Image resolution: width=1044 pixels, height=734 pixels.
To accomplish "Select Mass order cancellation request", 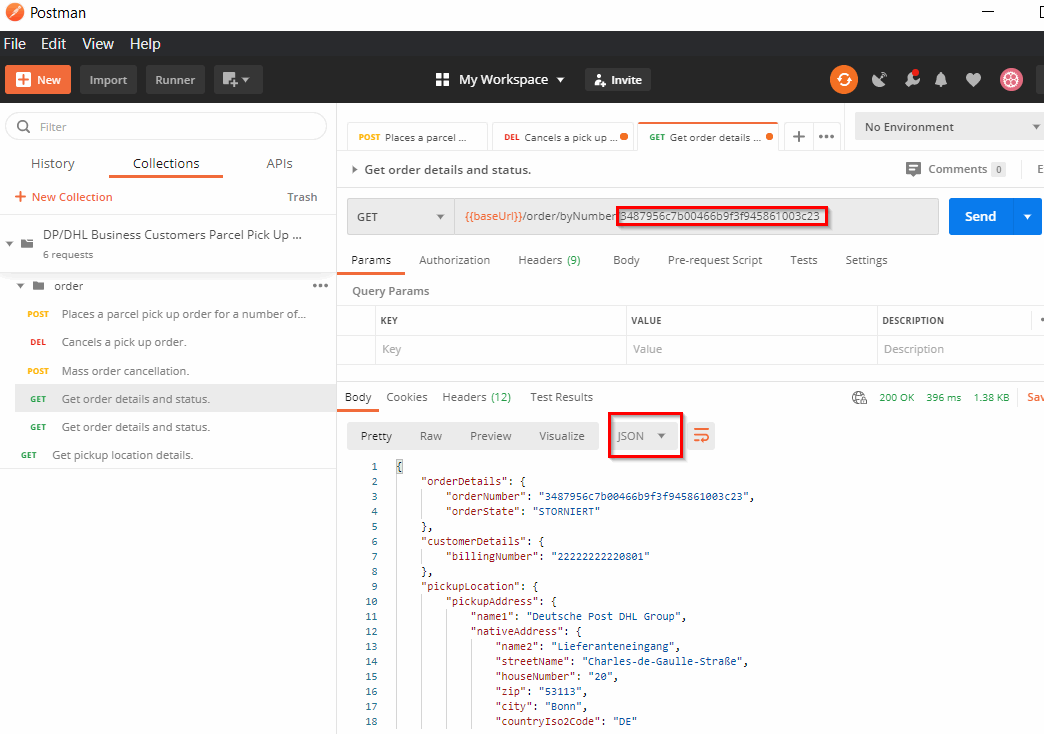I will 124,371.
